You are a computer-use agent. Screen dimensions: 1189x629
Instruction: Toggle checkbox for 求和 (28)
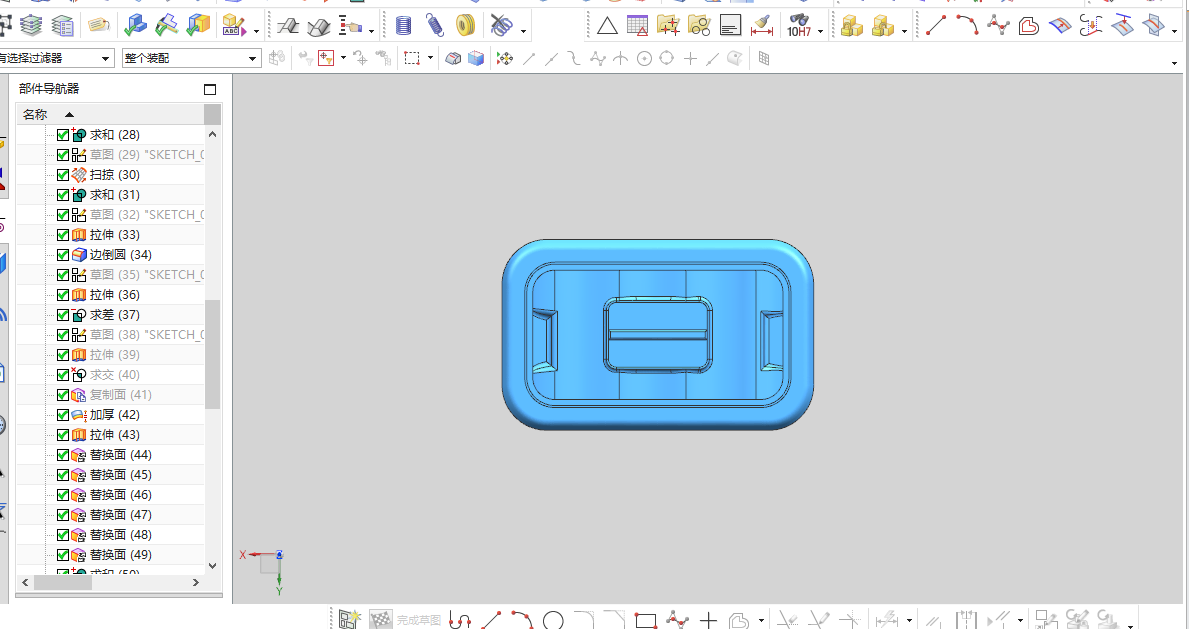63,135
